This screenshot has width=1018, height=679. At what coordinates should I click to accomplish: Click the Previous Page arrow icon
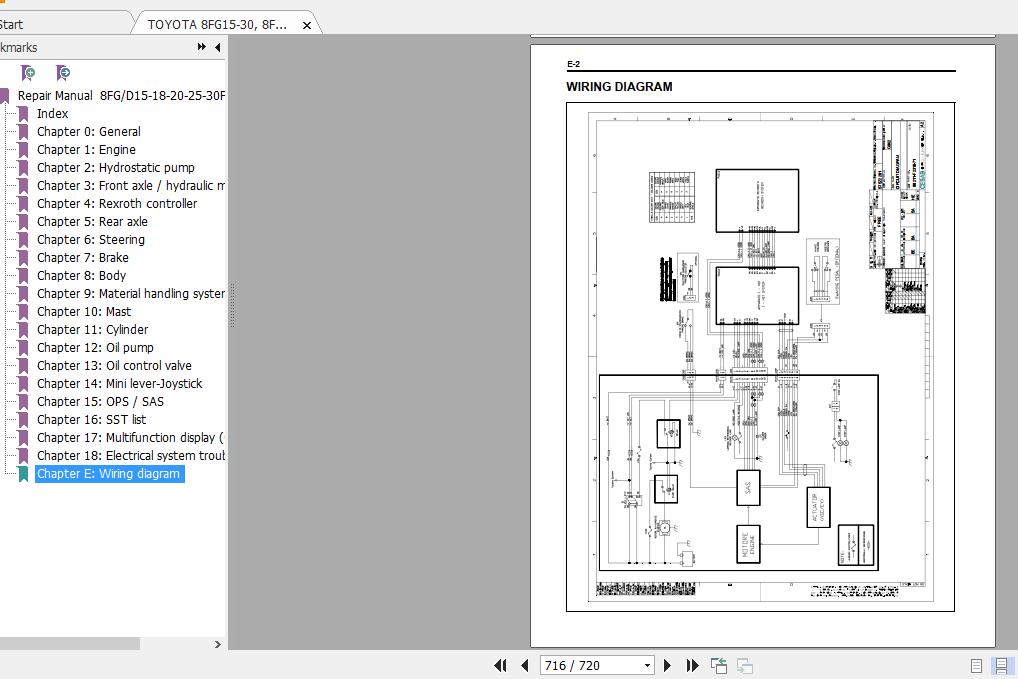pos(524,665)
